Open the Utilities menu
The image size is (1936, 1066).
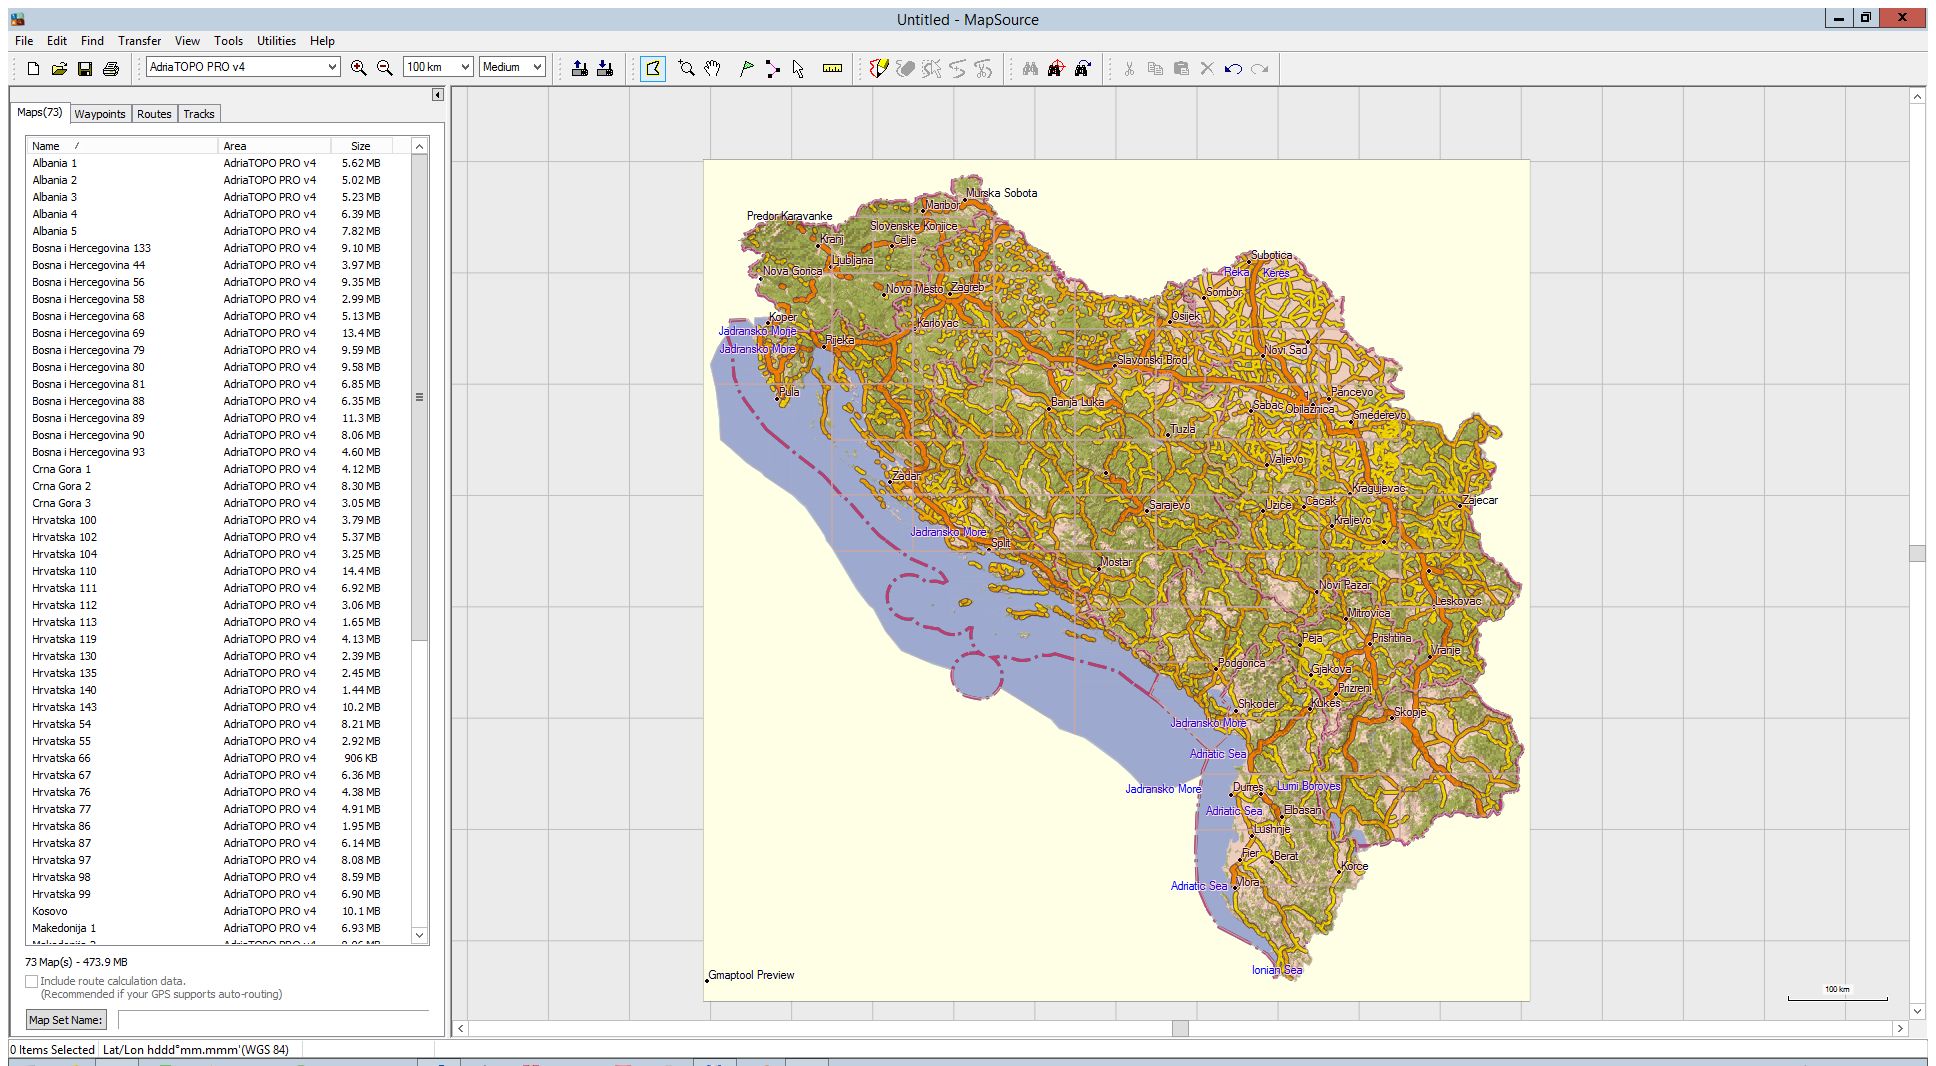(276, 41)
